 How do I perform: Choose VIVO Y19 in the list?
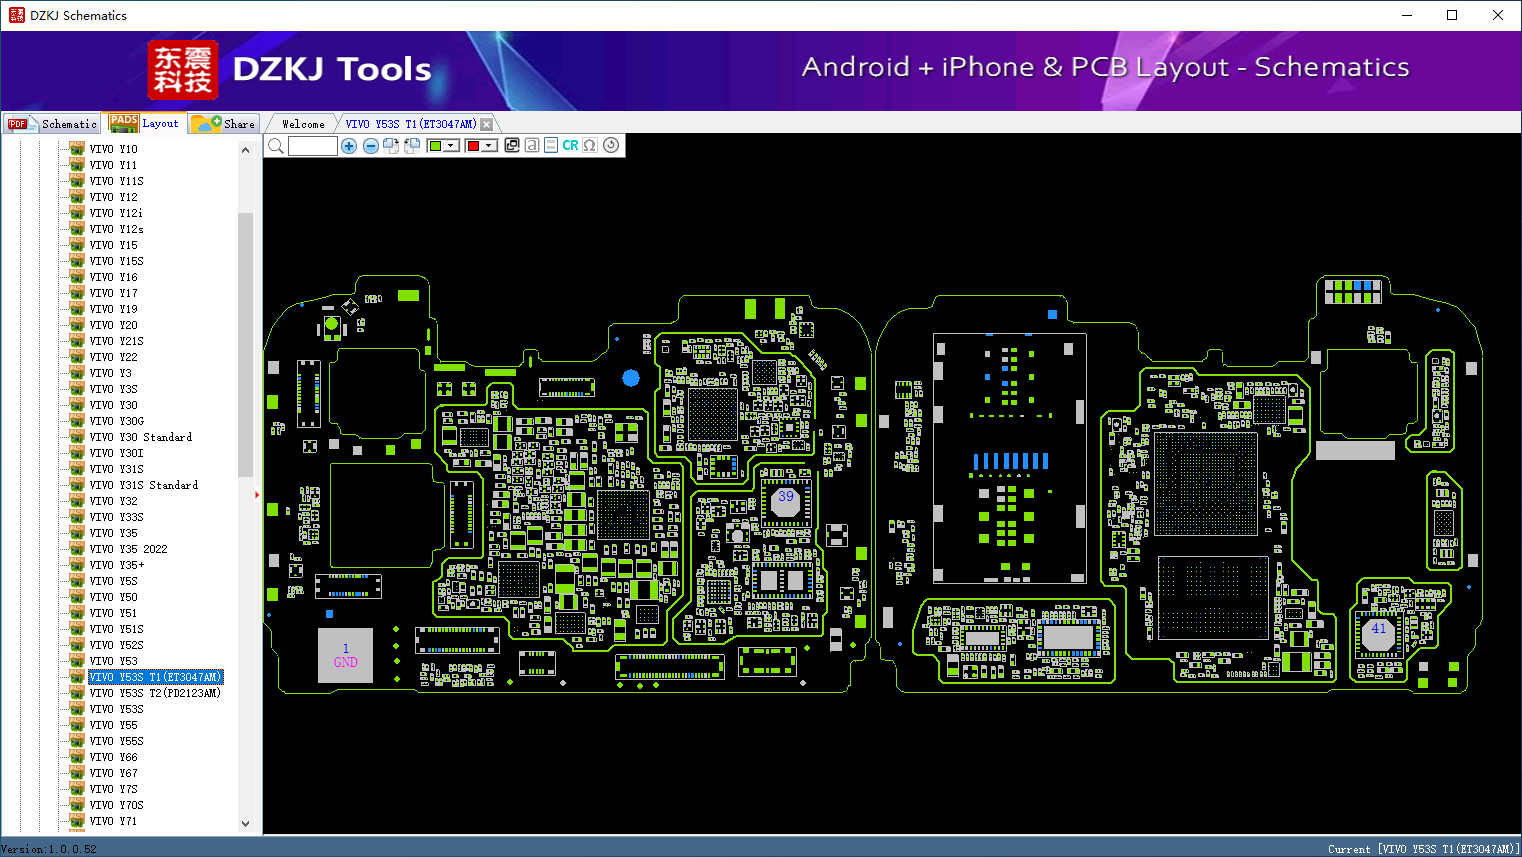pyautogui.click(x=114, y=309)
